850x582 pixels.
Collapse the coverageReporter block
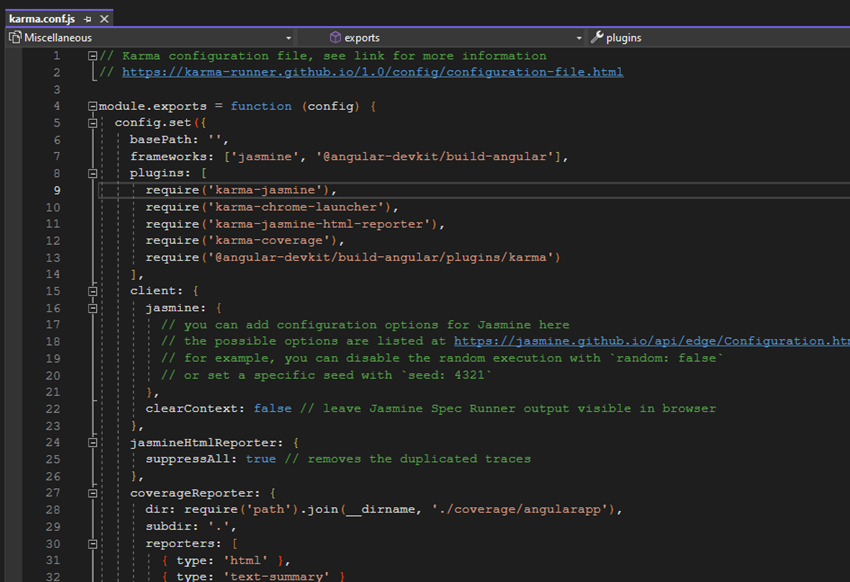tap(91, 492)
